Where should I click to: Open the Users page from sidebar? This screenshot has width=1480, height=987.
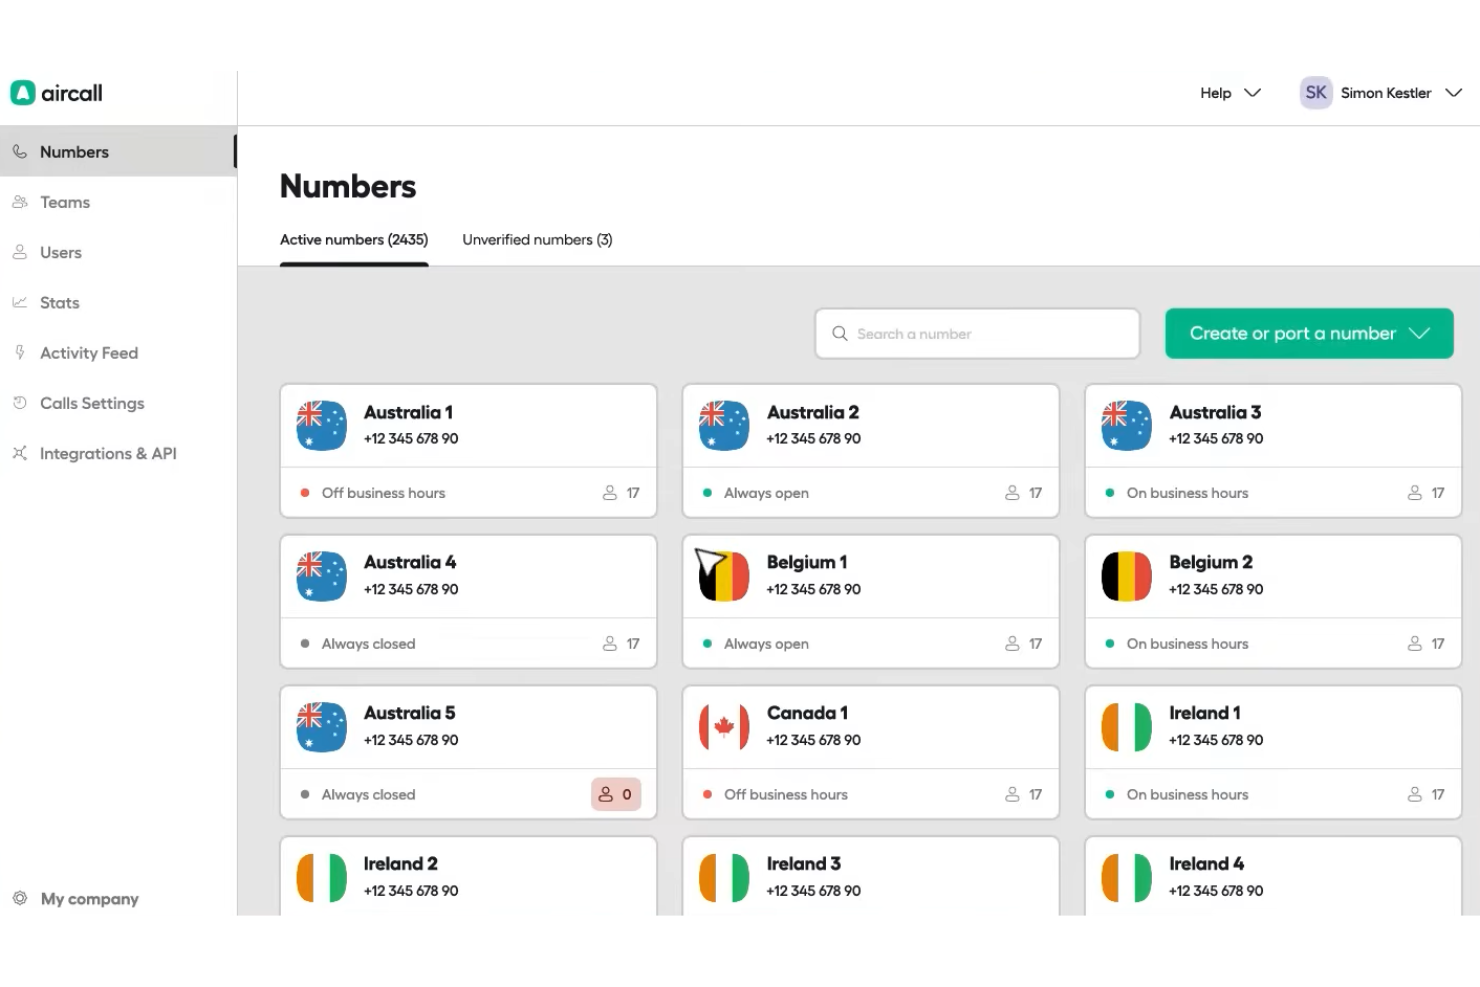(20, 252)
